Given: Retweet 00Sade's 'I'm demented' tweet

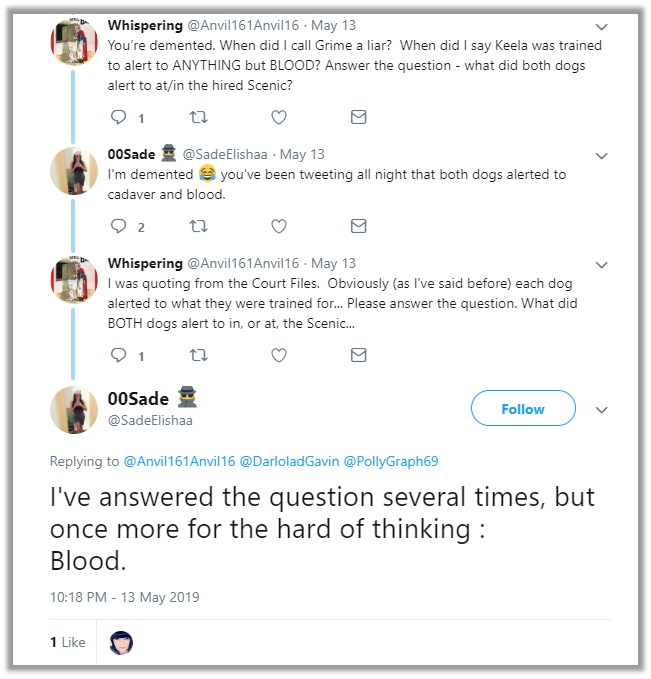Looking at the screenshot, I should coord(199,227).
